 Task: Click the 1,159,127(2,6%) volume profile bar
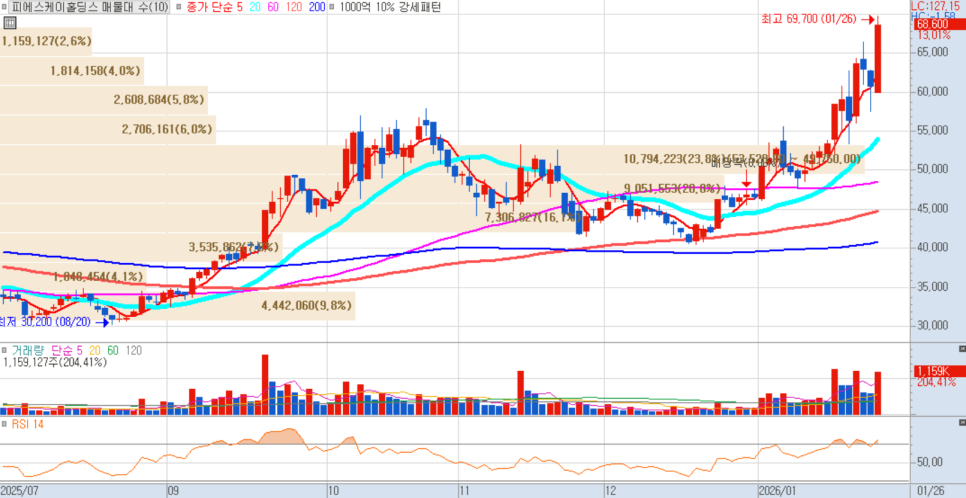tap(46, 41)
